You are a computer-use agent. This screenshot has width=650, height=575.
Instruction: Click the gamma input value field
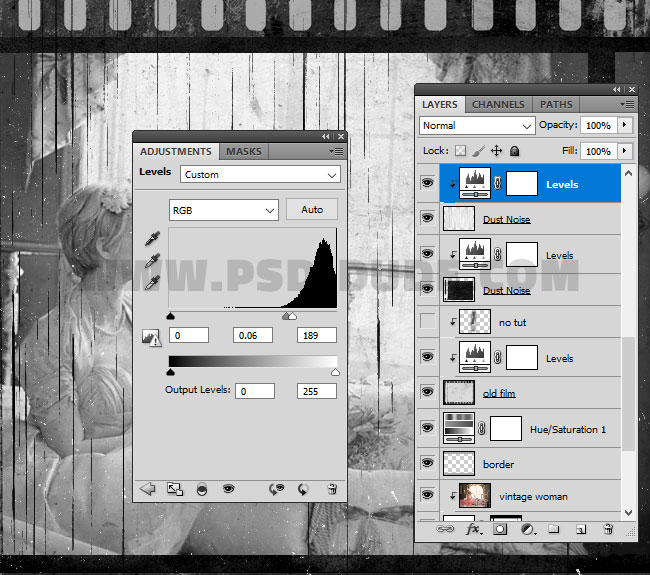pos(253,335)
